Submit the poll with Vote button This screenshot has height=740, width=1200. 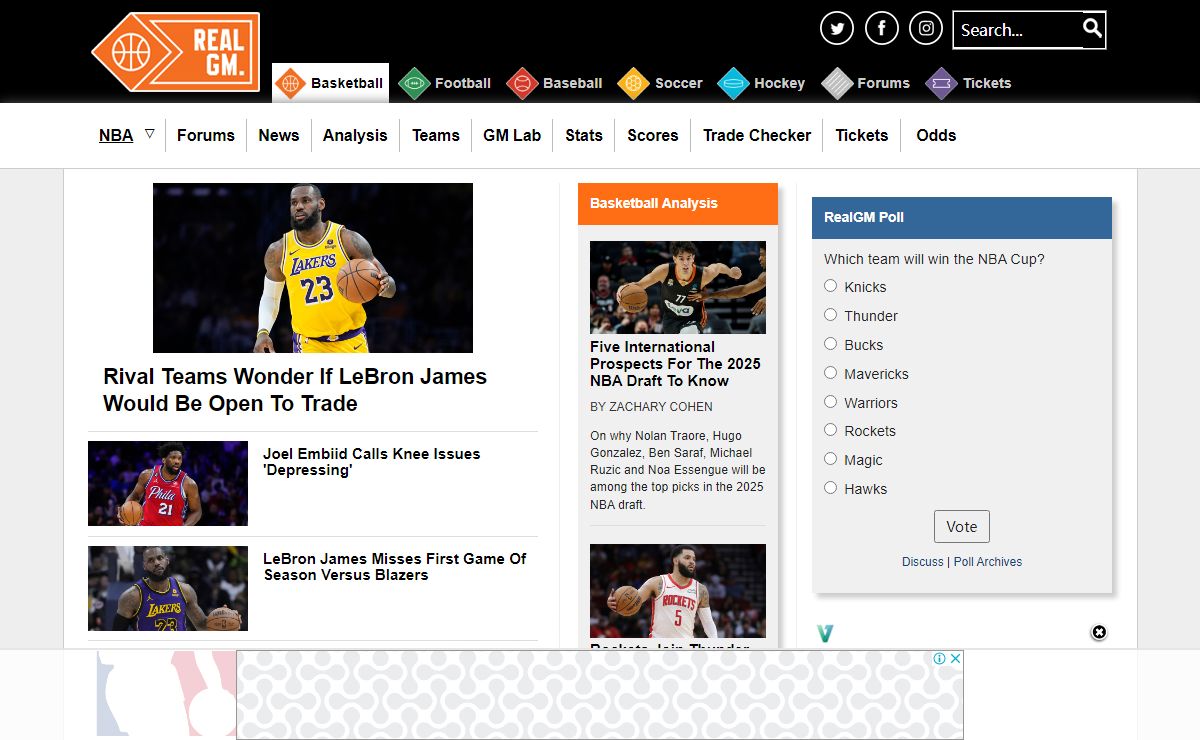tap(962, 527)
